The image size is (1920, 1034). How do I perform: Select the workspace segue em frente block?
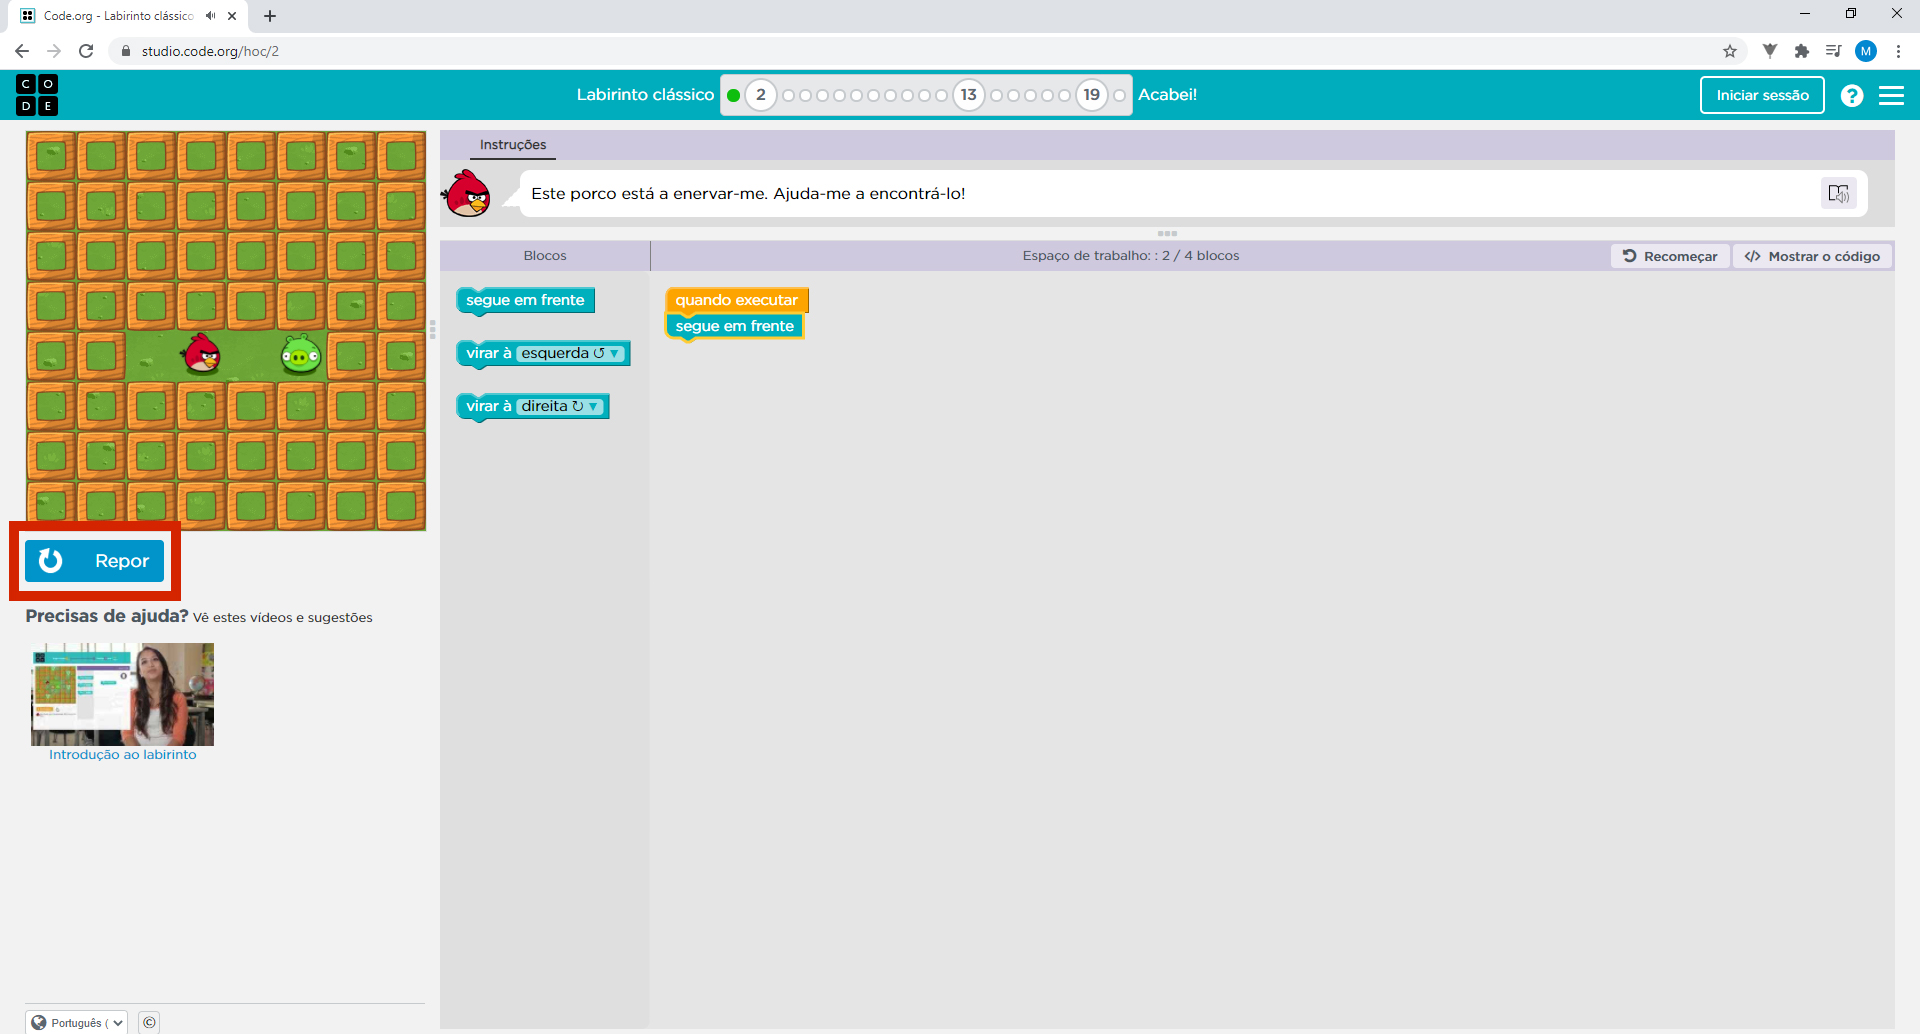[x=735, y=326]
